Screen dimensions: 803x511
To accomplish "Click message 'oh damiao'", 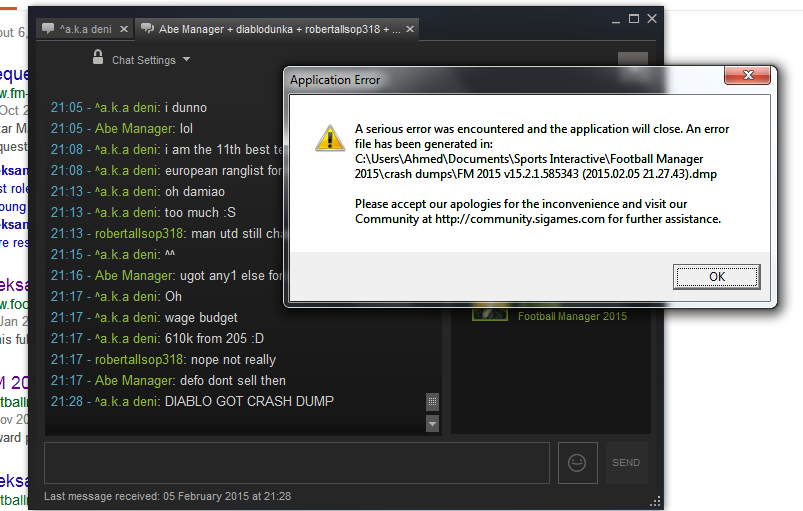I will tap(195, 191).
